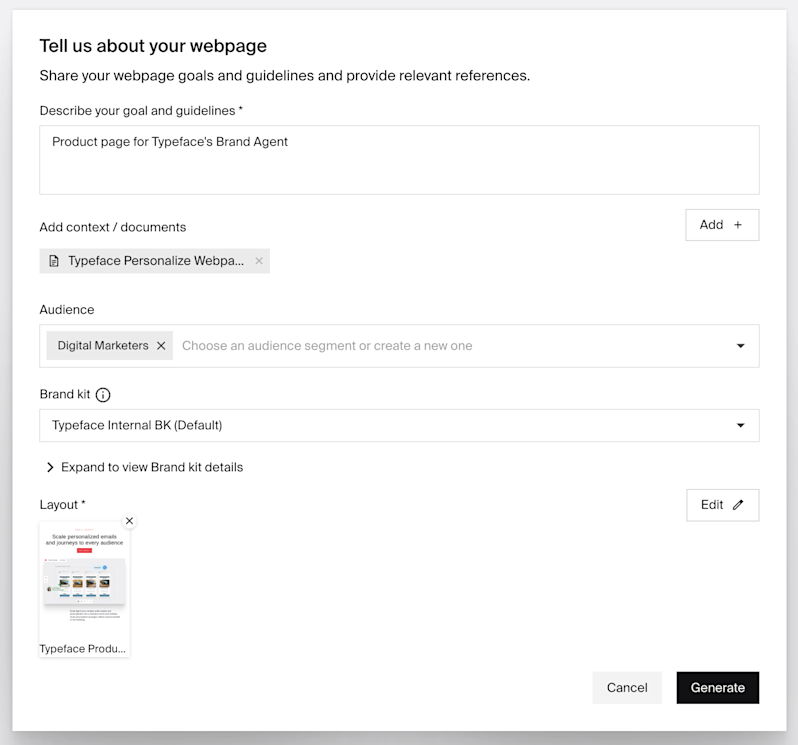
Task: Click the pencil icon on Edit
Action: [x=738, y=505]
